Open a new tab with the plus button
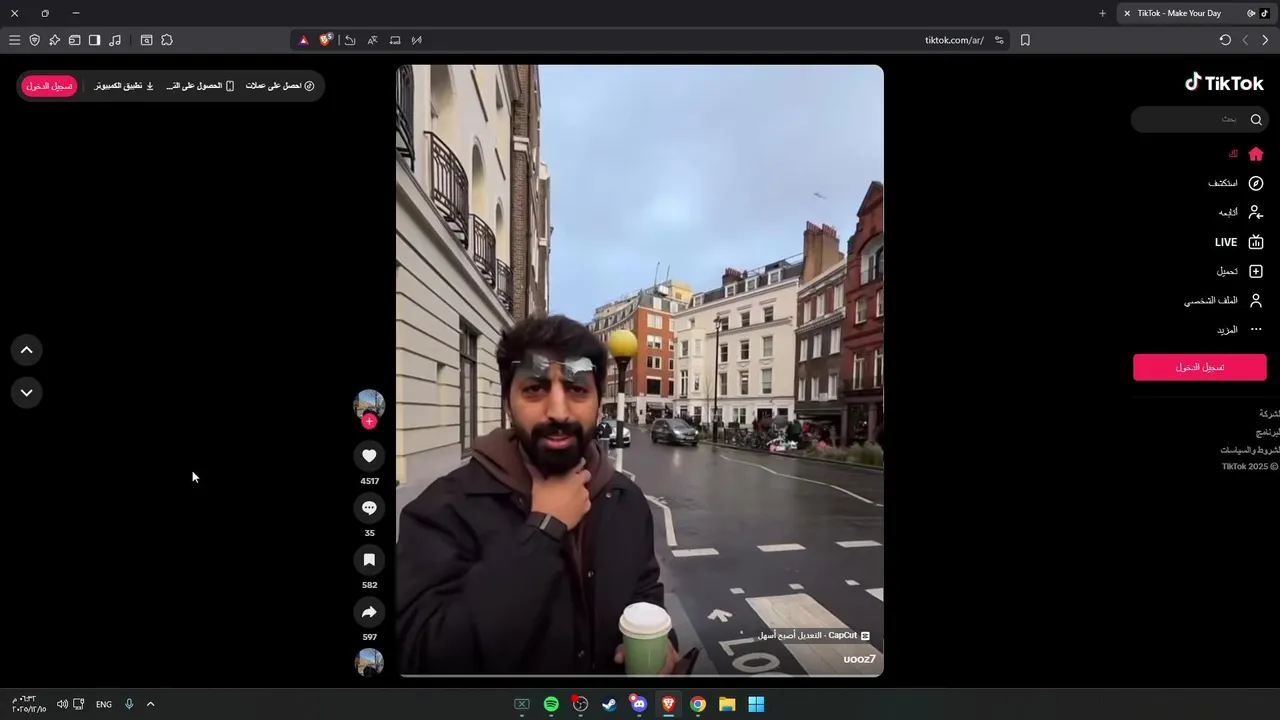 point(1102,13)
